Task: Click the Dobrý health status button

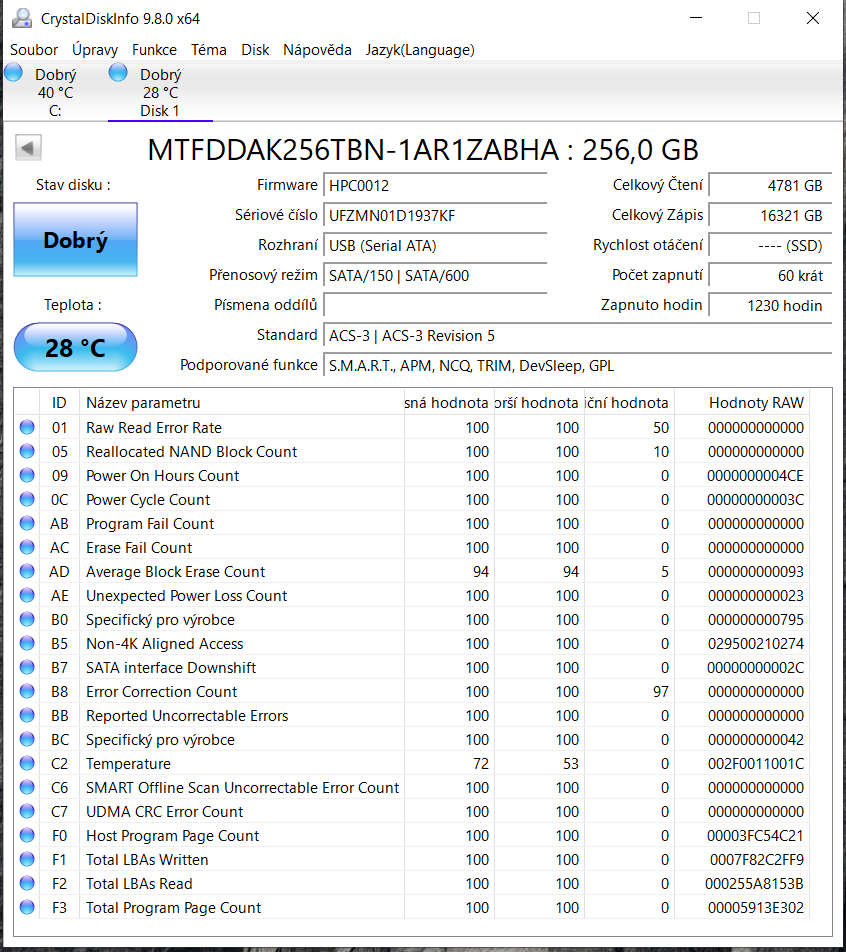Action: (75, 240)
